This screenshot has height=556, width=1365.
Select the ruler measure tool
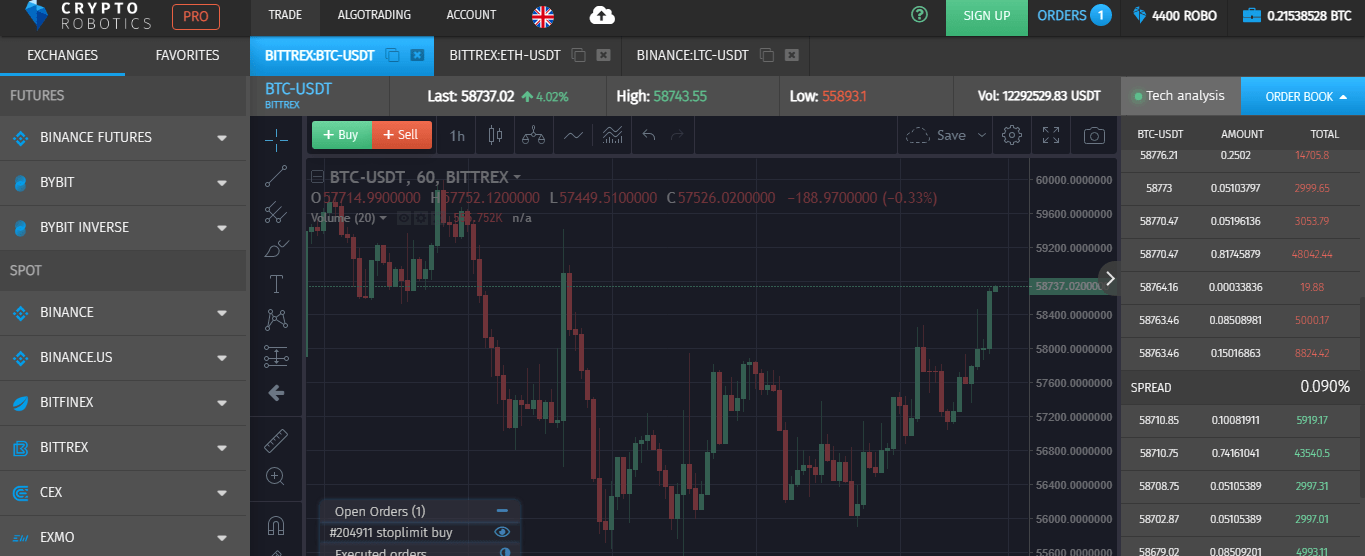click(276, 440)
